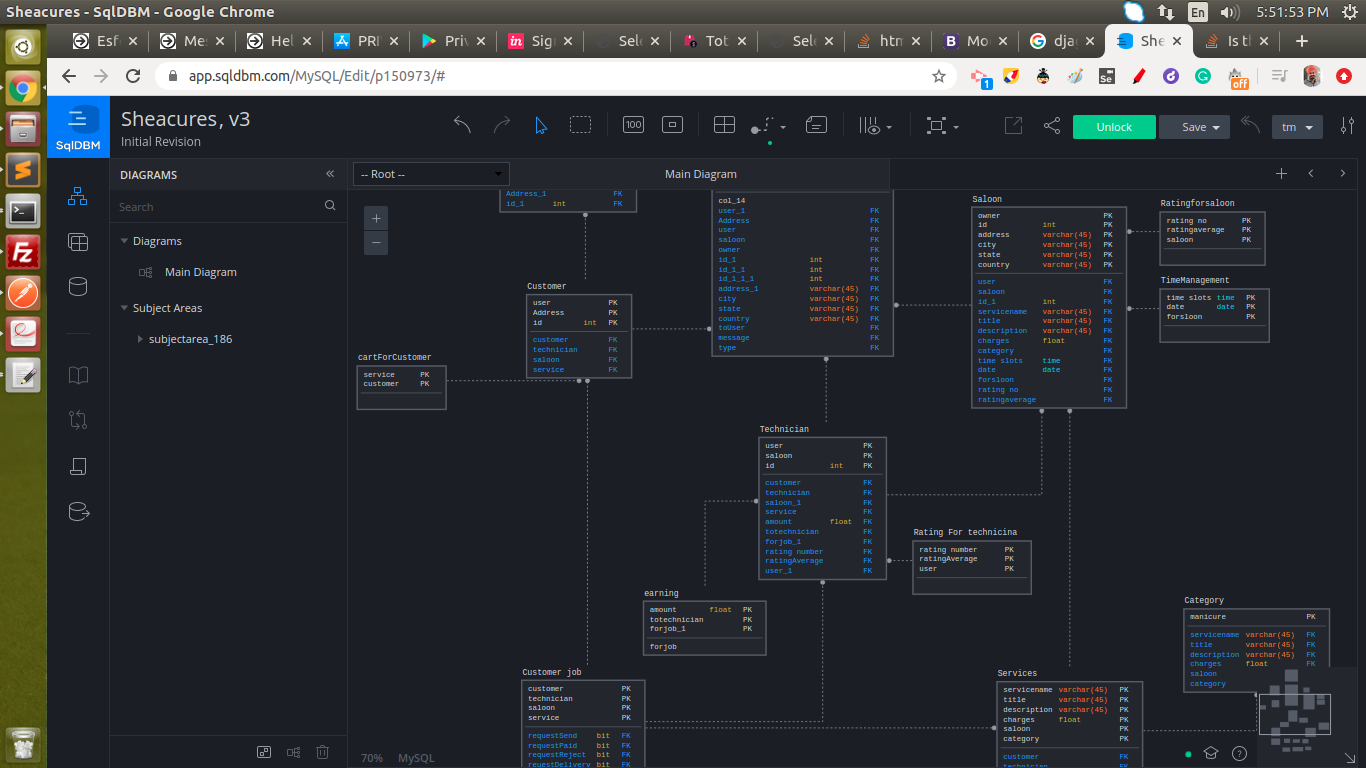Viewport: 1366px width, 768px height.
Task: Collapse the DIAGRAMS side panel
Action: point(330,174)
